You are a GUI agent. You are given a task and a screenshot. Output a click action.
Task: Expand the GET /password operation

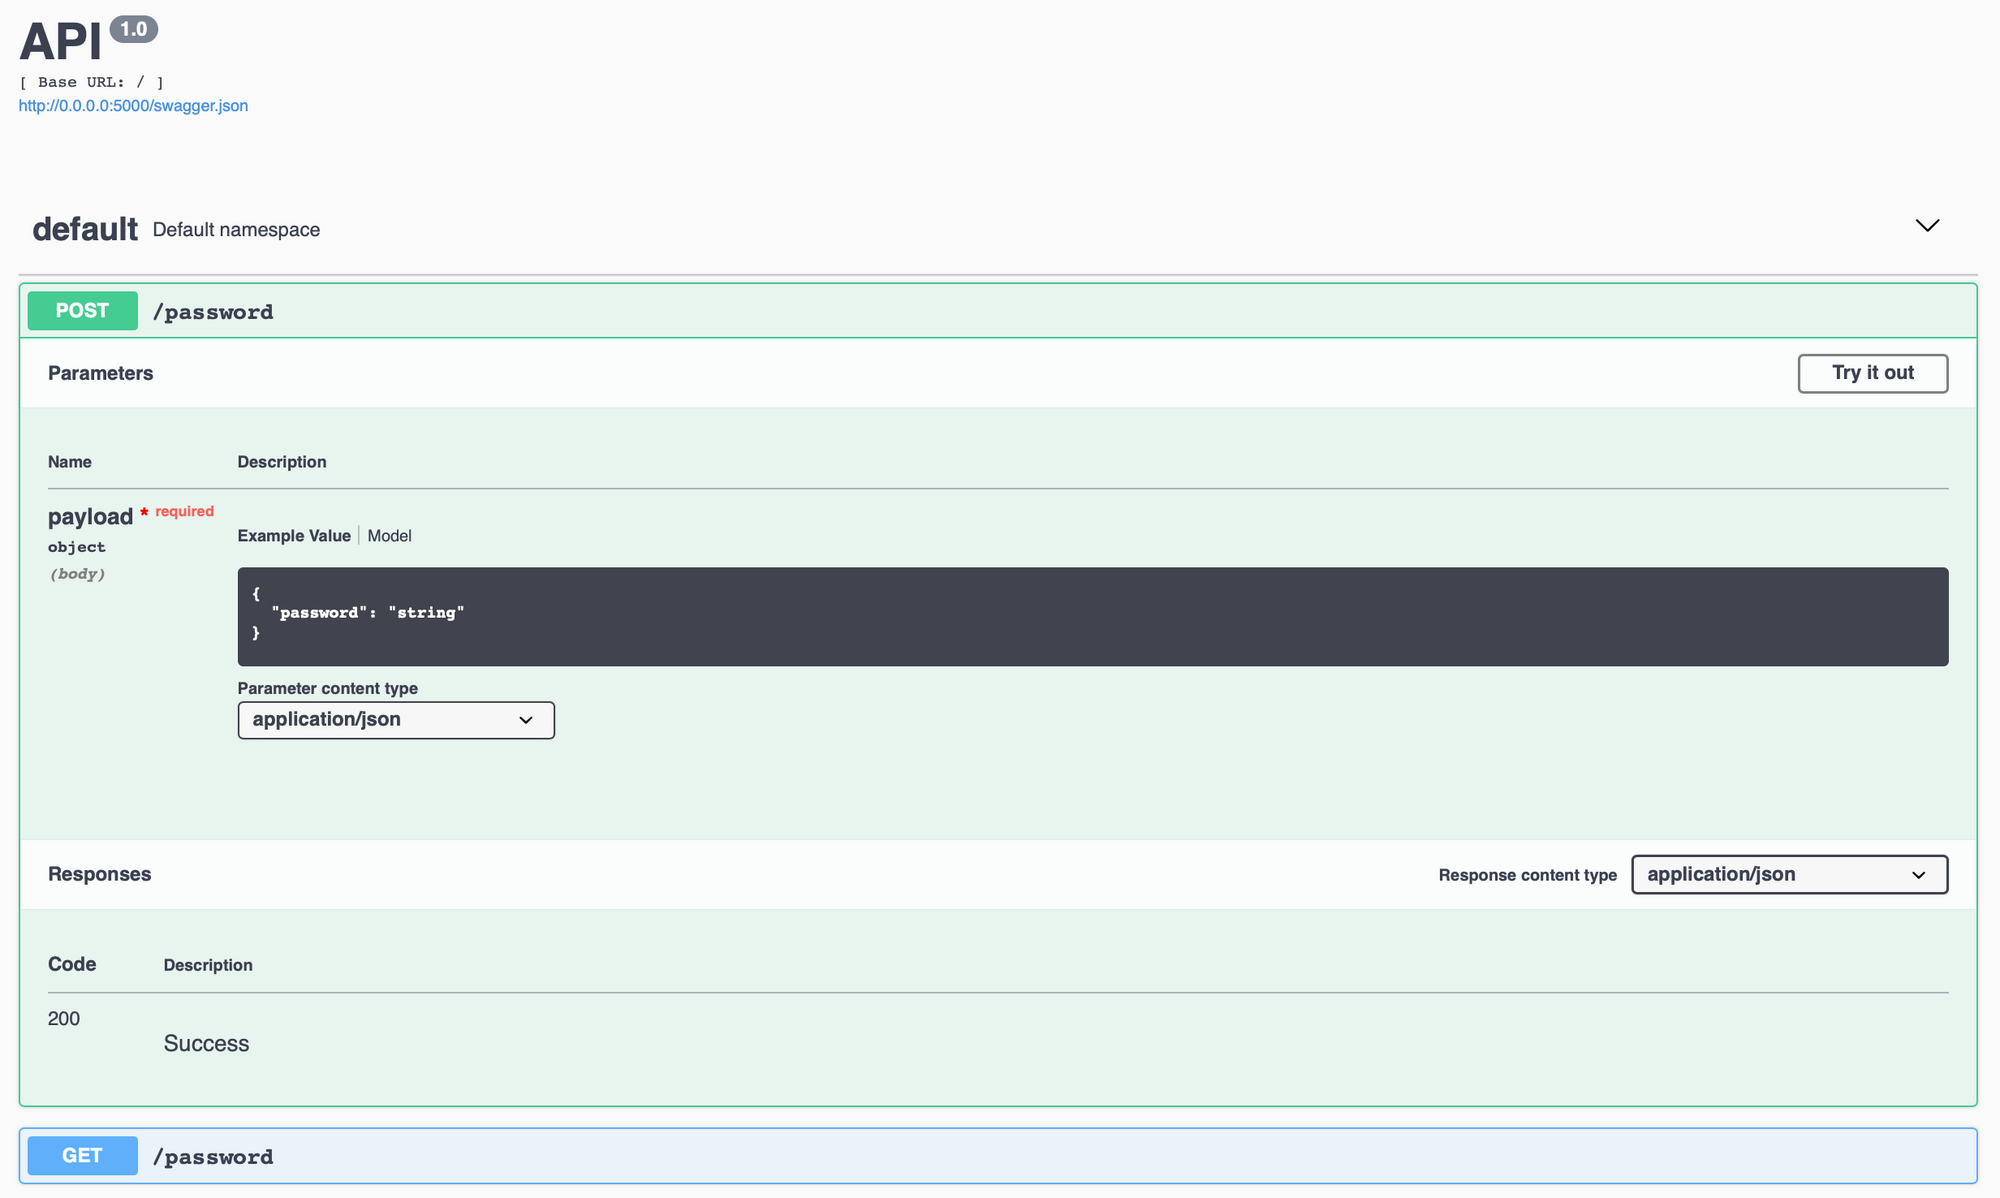point(998,1156)
